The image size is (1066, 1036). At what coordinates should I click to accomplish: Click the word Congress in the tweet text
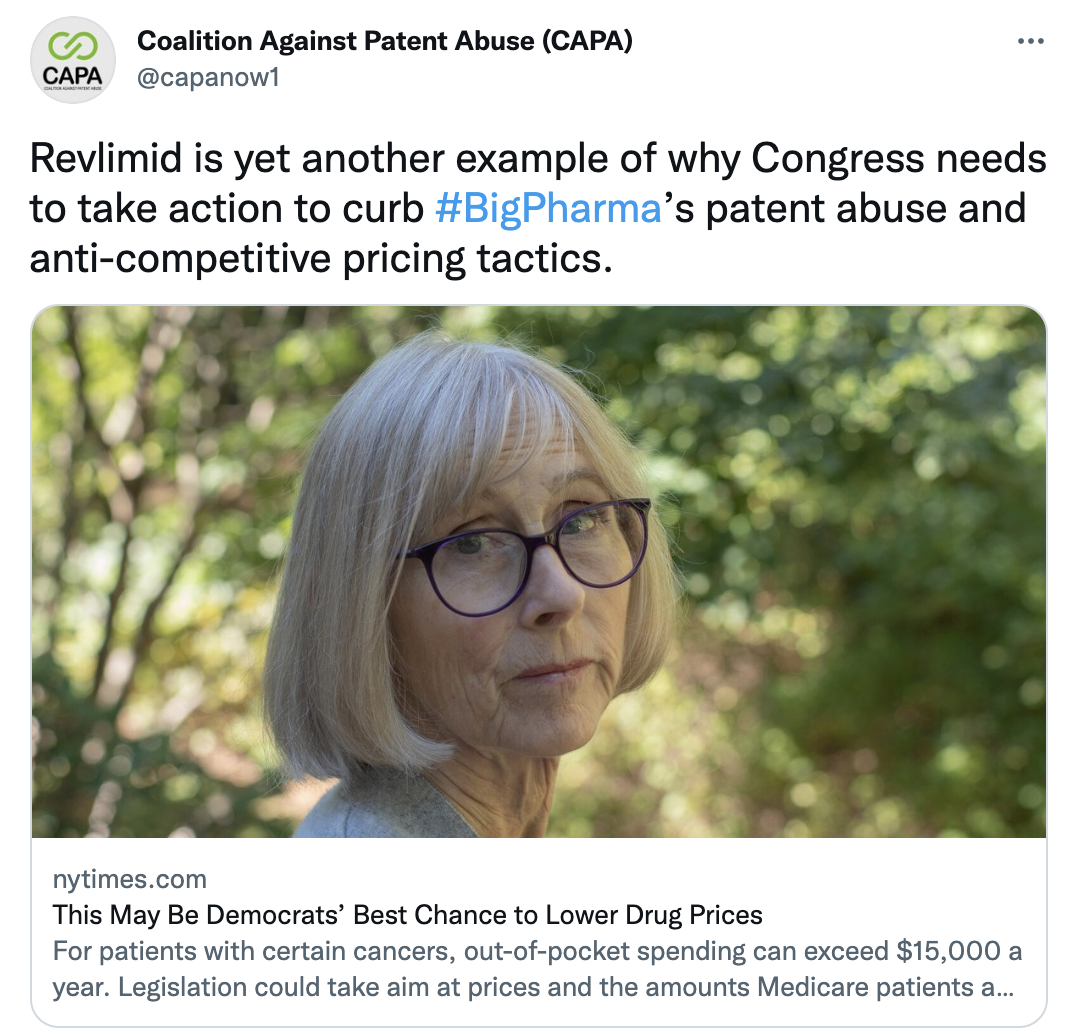(838, 158)
